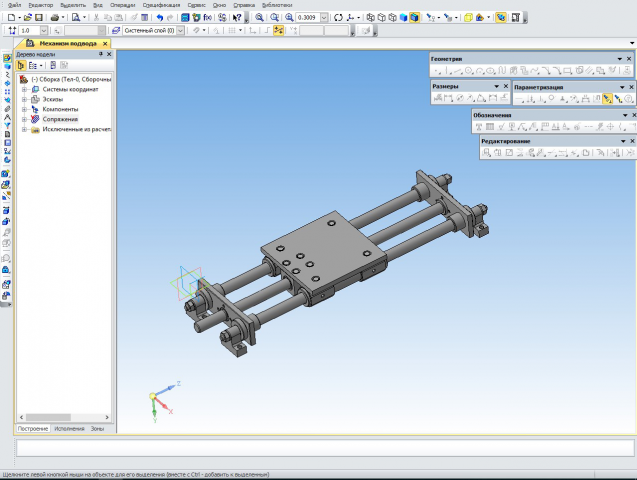Toggle the highlighted snap button in current-state bar
Viewport: 637px width, 480px height.
[x=279, y=31]
